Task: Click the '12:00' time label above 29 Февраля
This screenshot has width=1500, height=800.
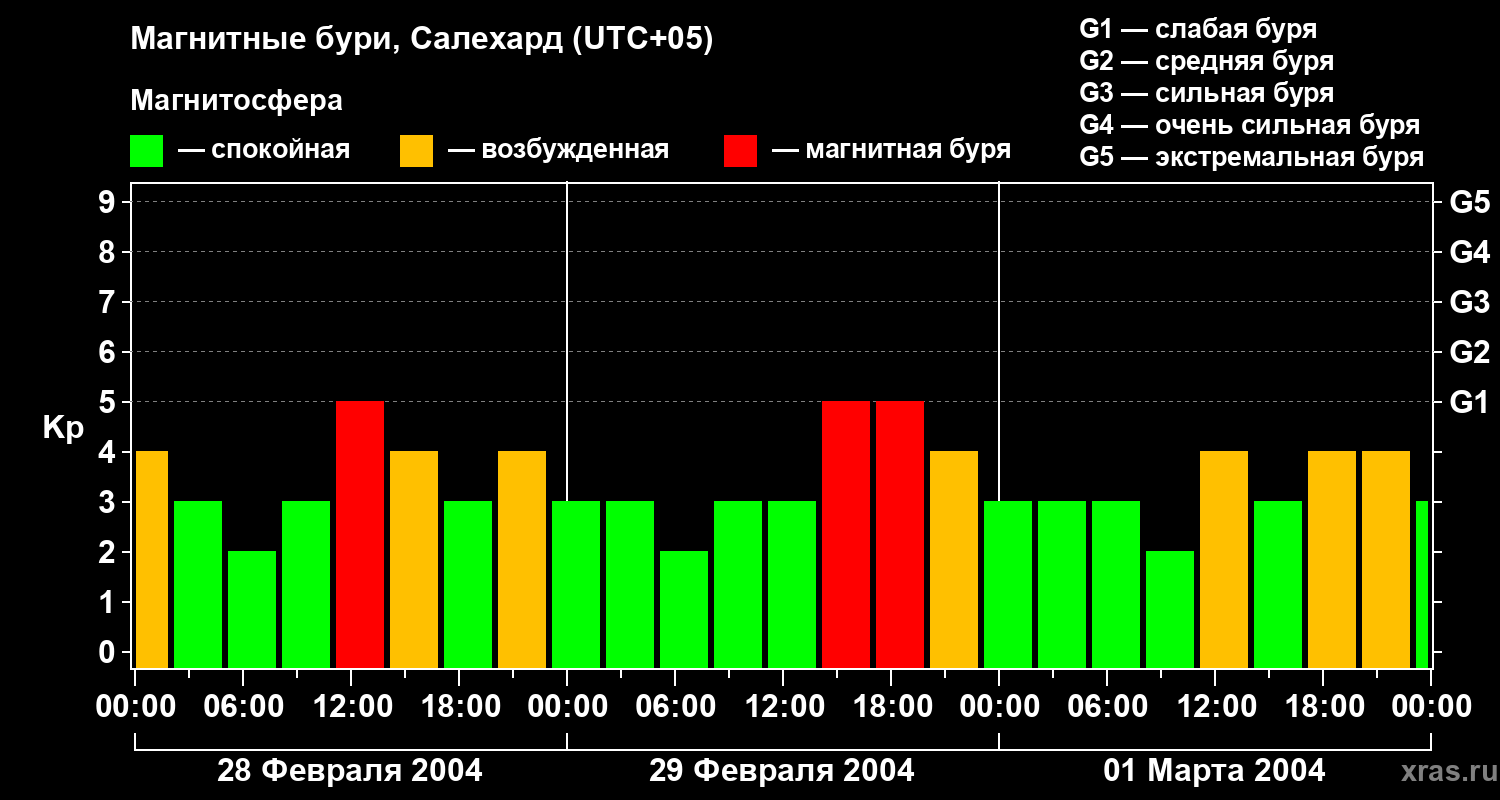Action: pos(783,707)
